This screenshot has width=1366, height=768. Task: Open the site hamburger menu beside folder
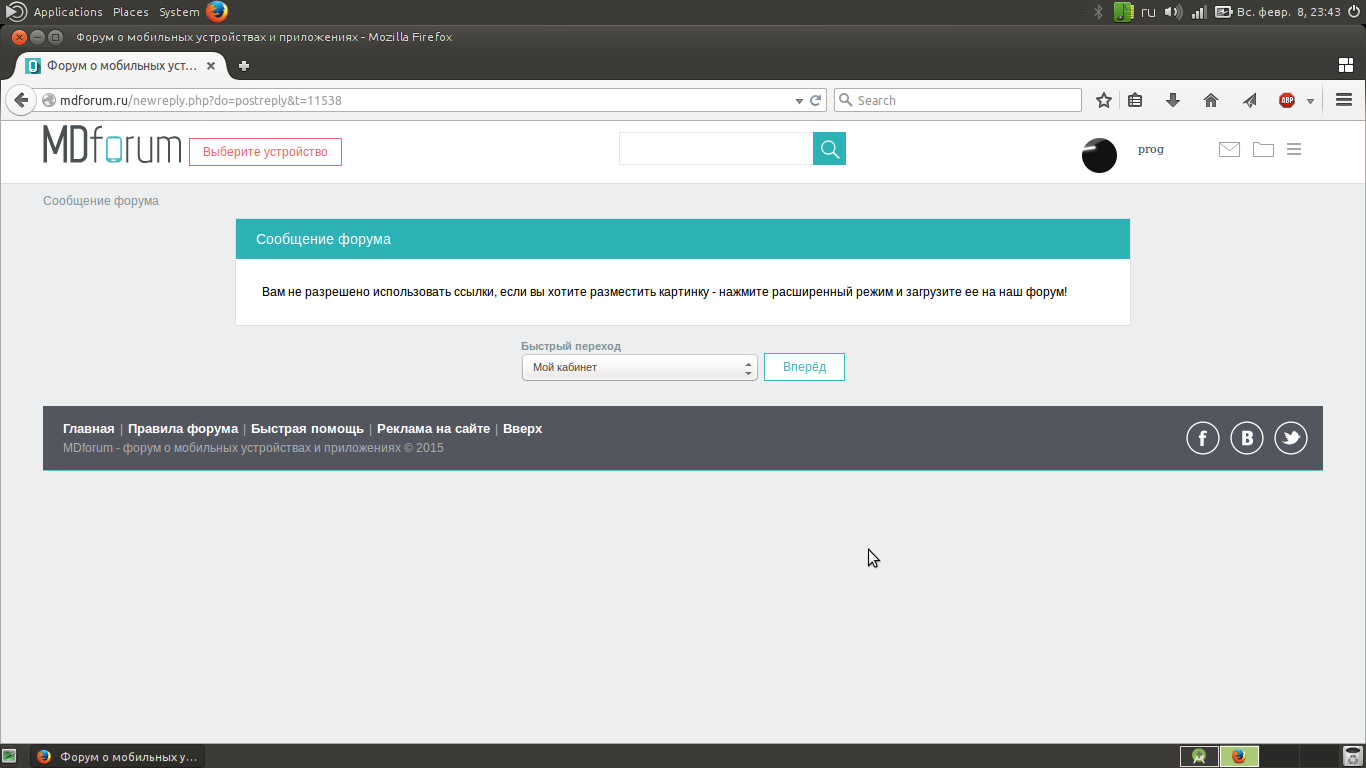coord(1294,149)
